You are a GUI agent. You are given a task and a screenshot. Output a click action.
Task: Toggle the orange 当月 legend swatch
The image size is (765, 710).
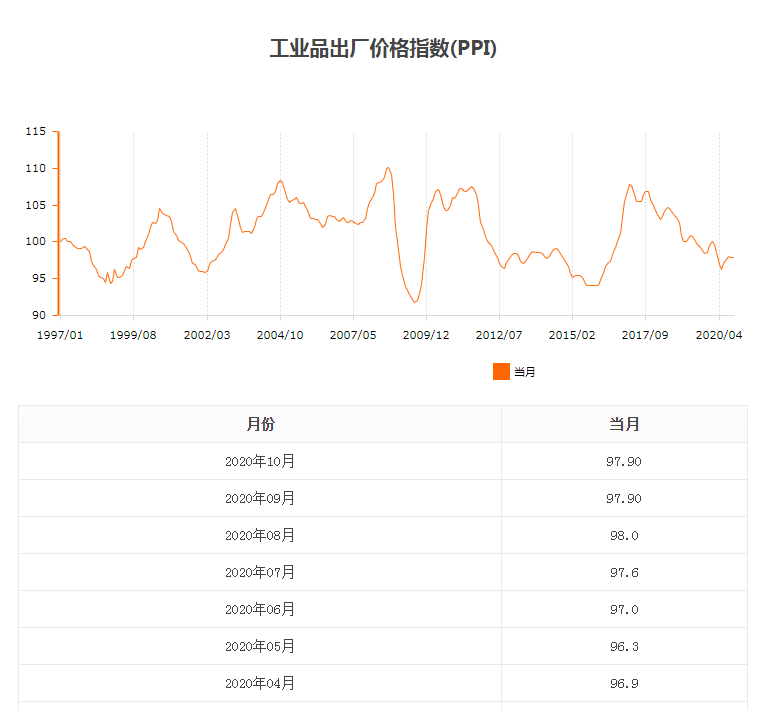coord(501,372)
